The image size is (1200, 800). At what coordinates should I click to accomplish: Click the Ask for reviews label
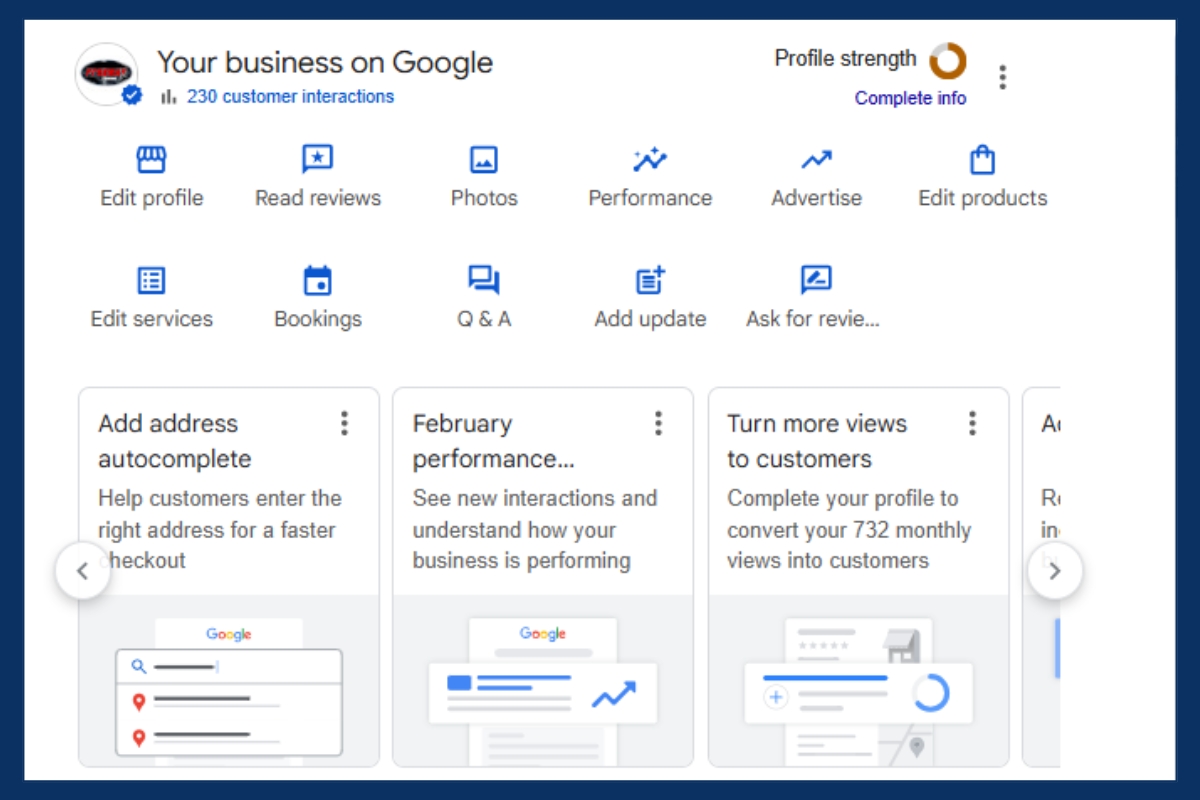[x=813, y=319]
